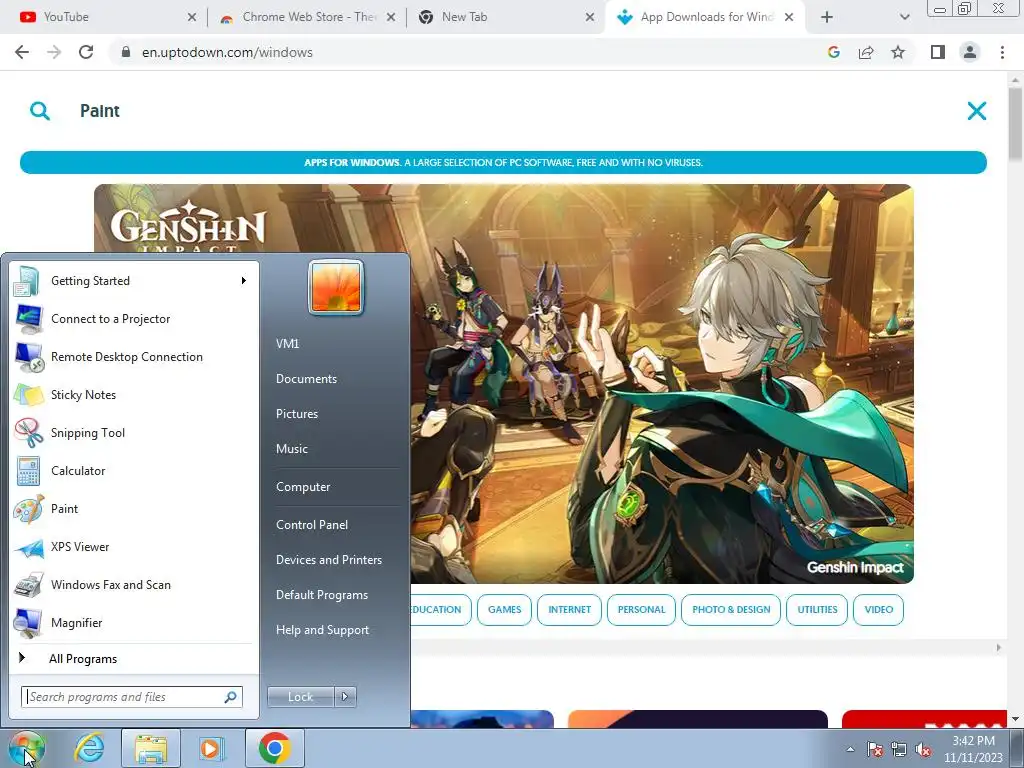Toggle Chrome side panel
This screenshot has width=1024, height=768.
coord(938,52)
